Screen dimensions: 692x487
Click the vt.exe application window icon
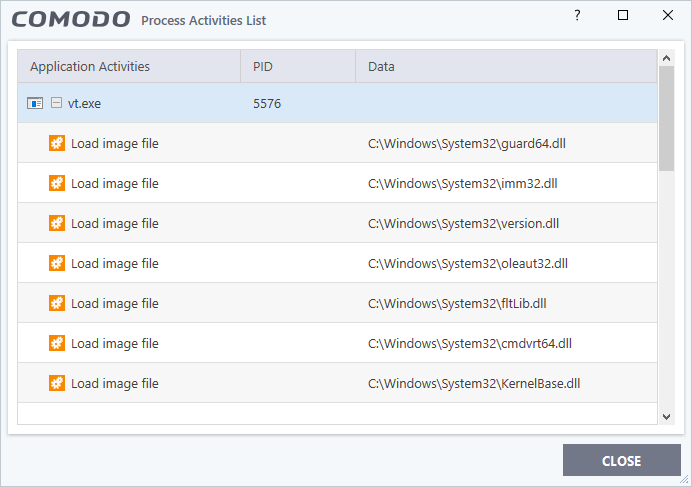(35, 103)
